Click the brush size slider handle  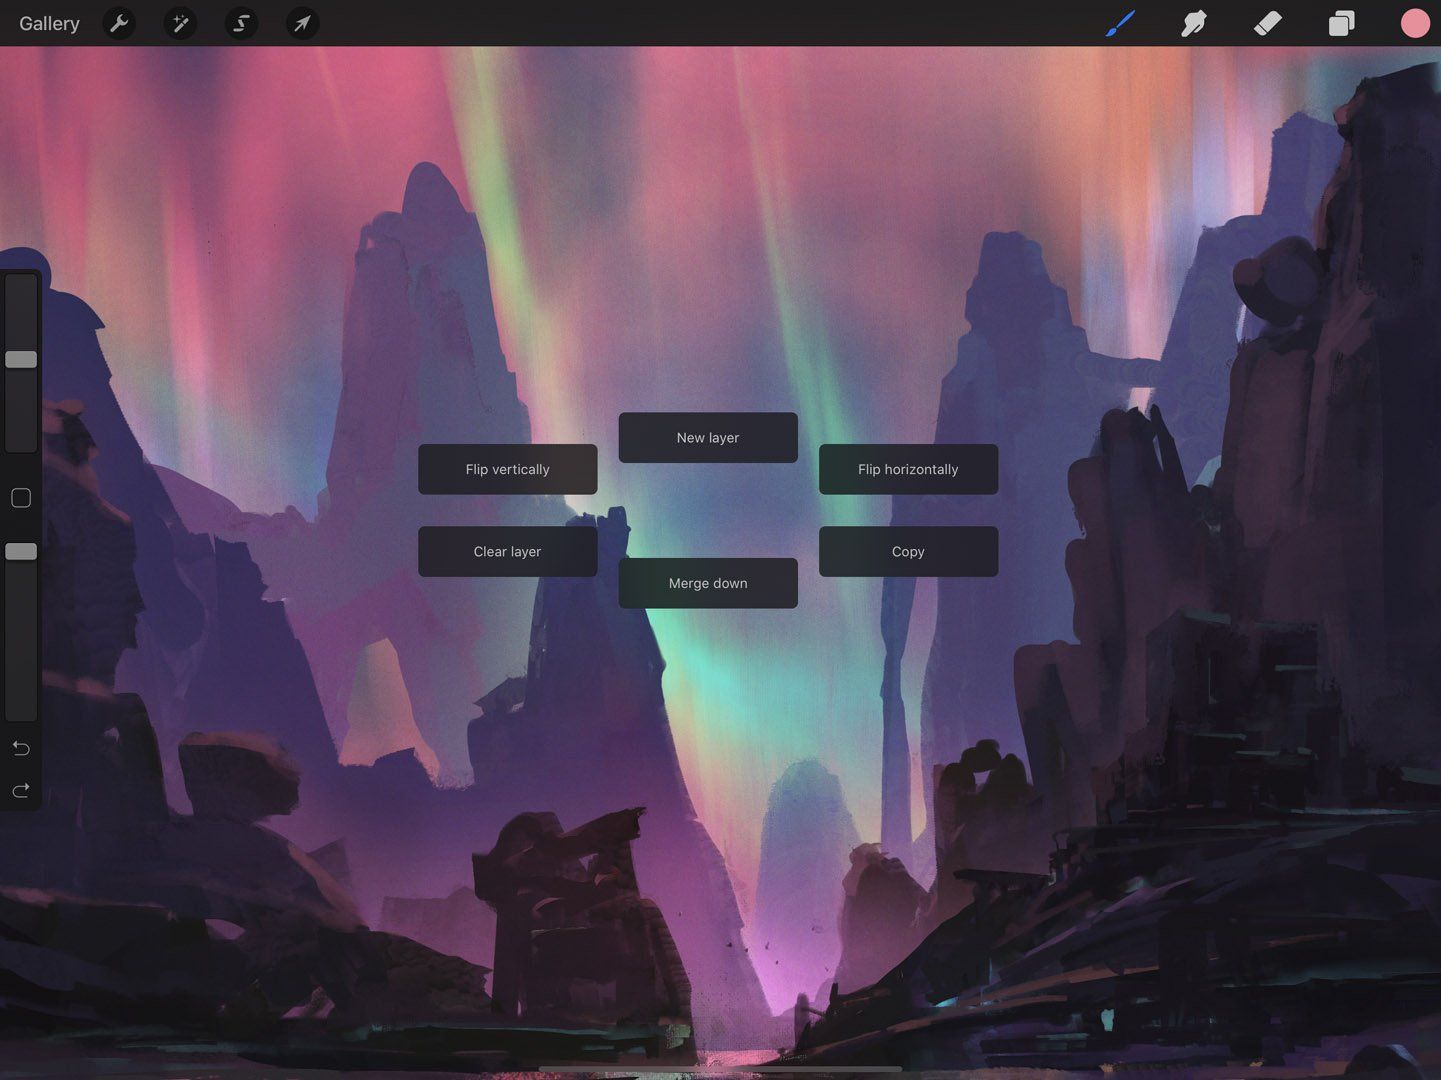point(21,359)
